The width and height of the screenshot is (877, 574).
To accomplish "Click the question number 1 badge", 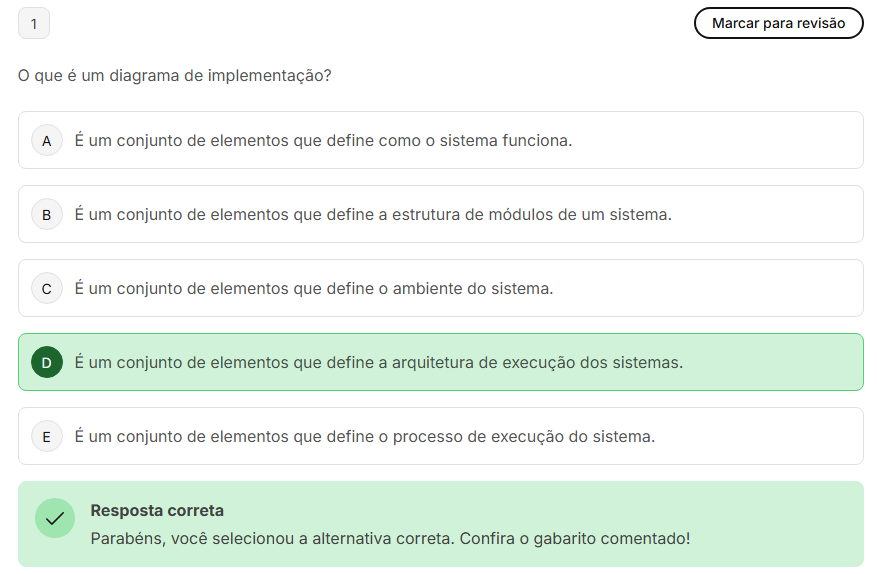I will 34,23.
